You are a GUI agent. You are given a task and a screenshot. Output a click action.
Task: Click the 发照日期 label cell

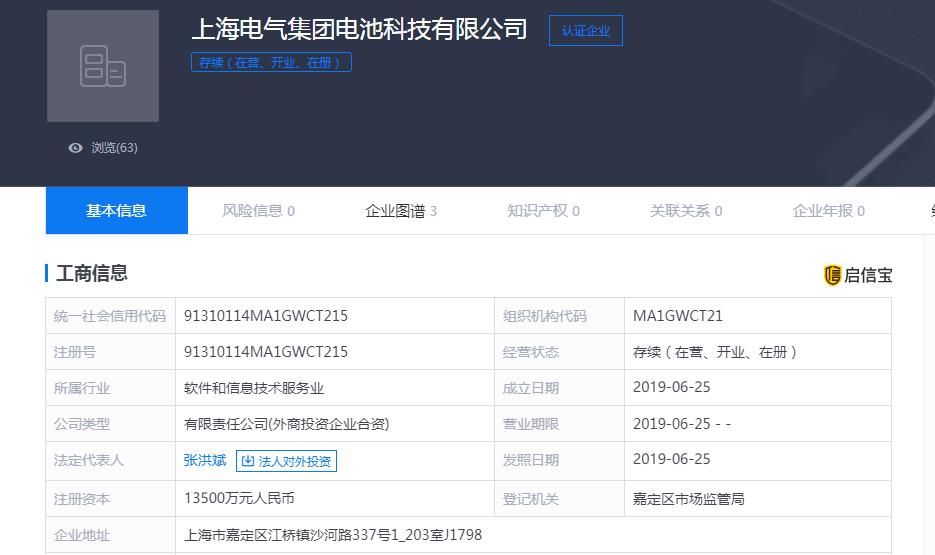tap(559, 461)
